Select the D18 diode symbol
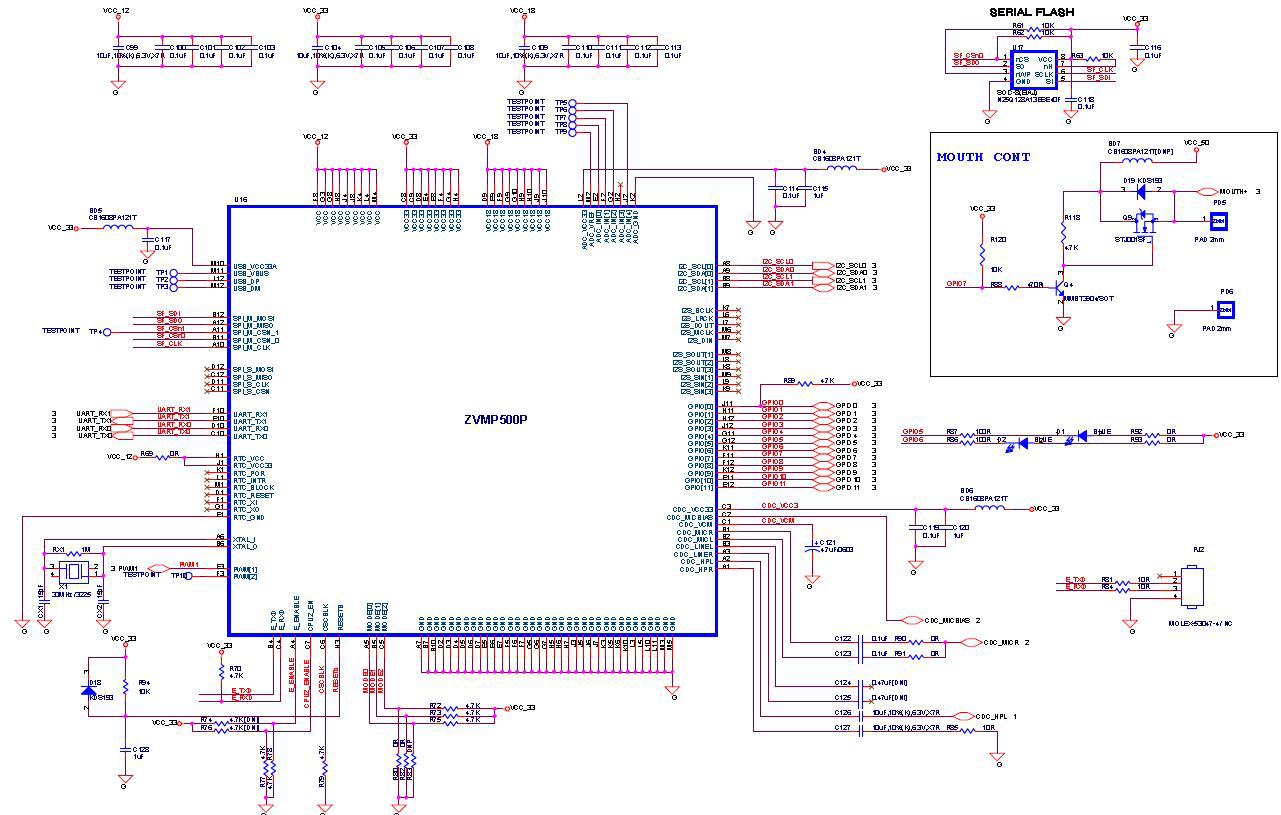1281x815 pixels. (x=88, y=690)
